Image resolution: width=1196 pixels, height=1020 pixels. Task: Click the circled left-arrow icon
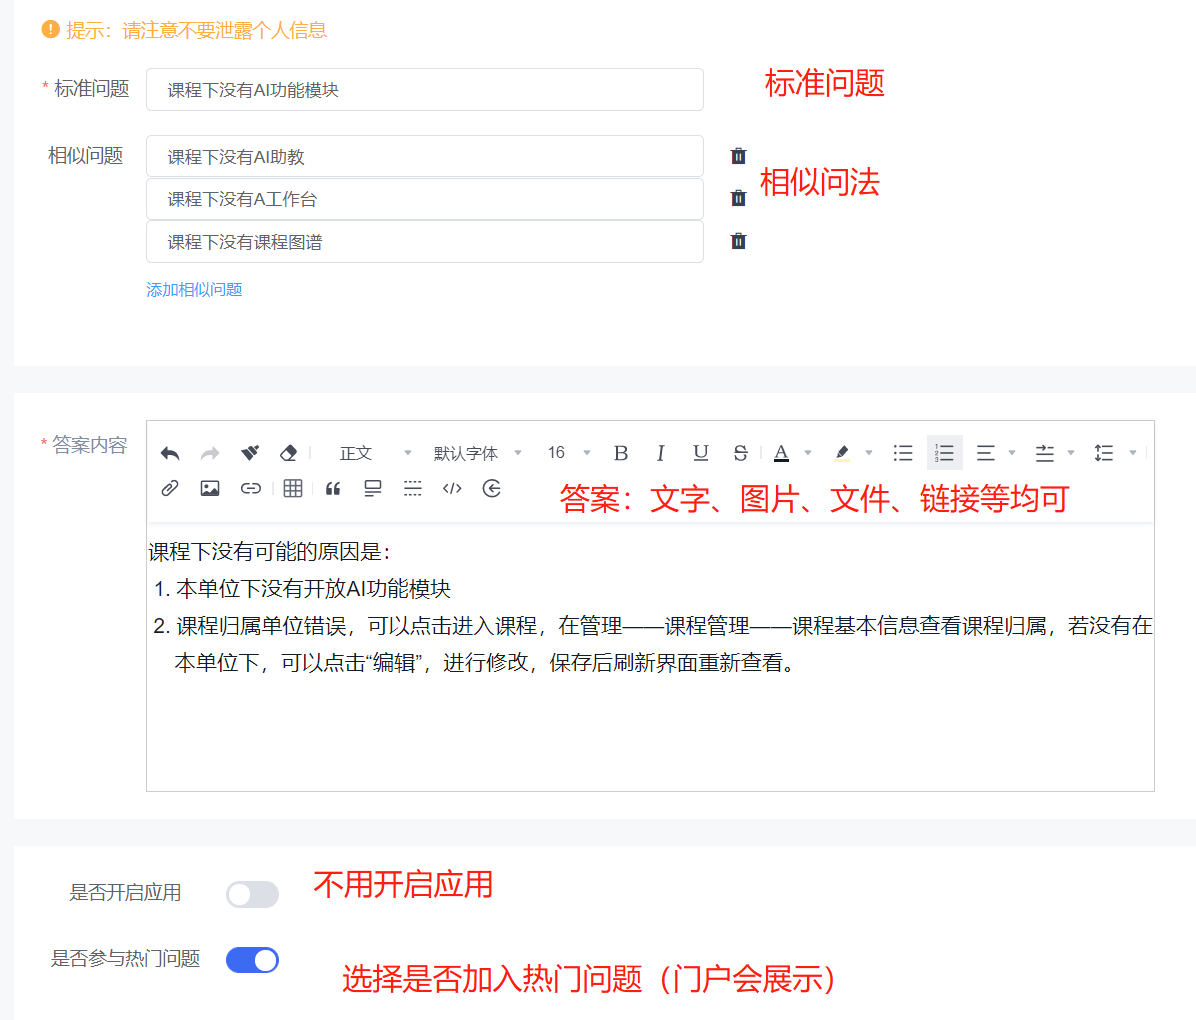tap(492, 488)
